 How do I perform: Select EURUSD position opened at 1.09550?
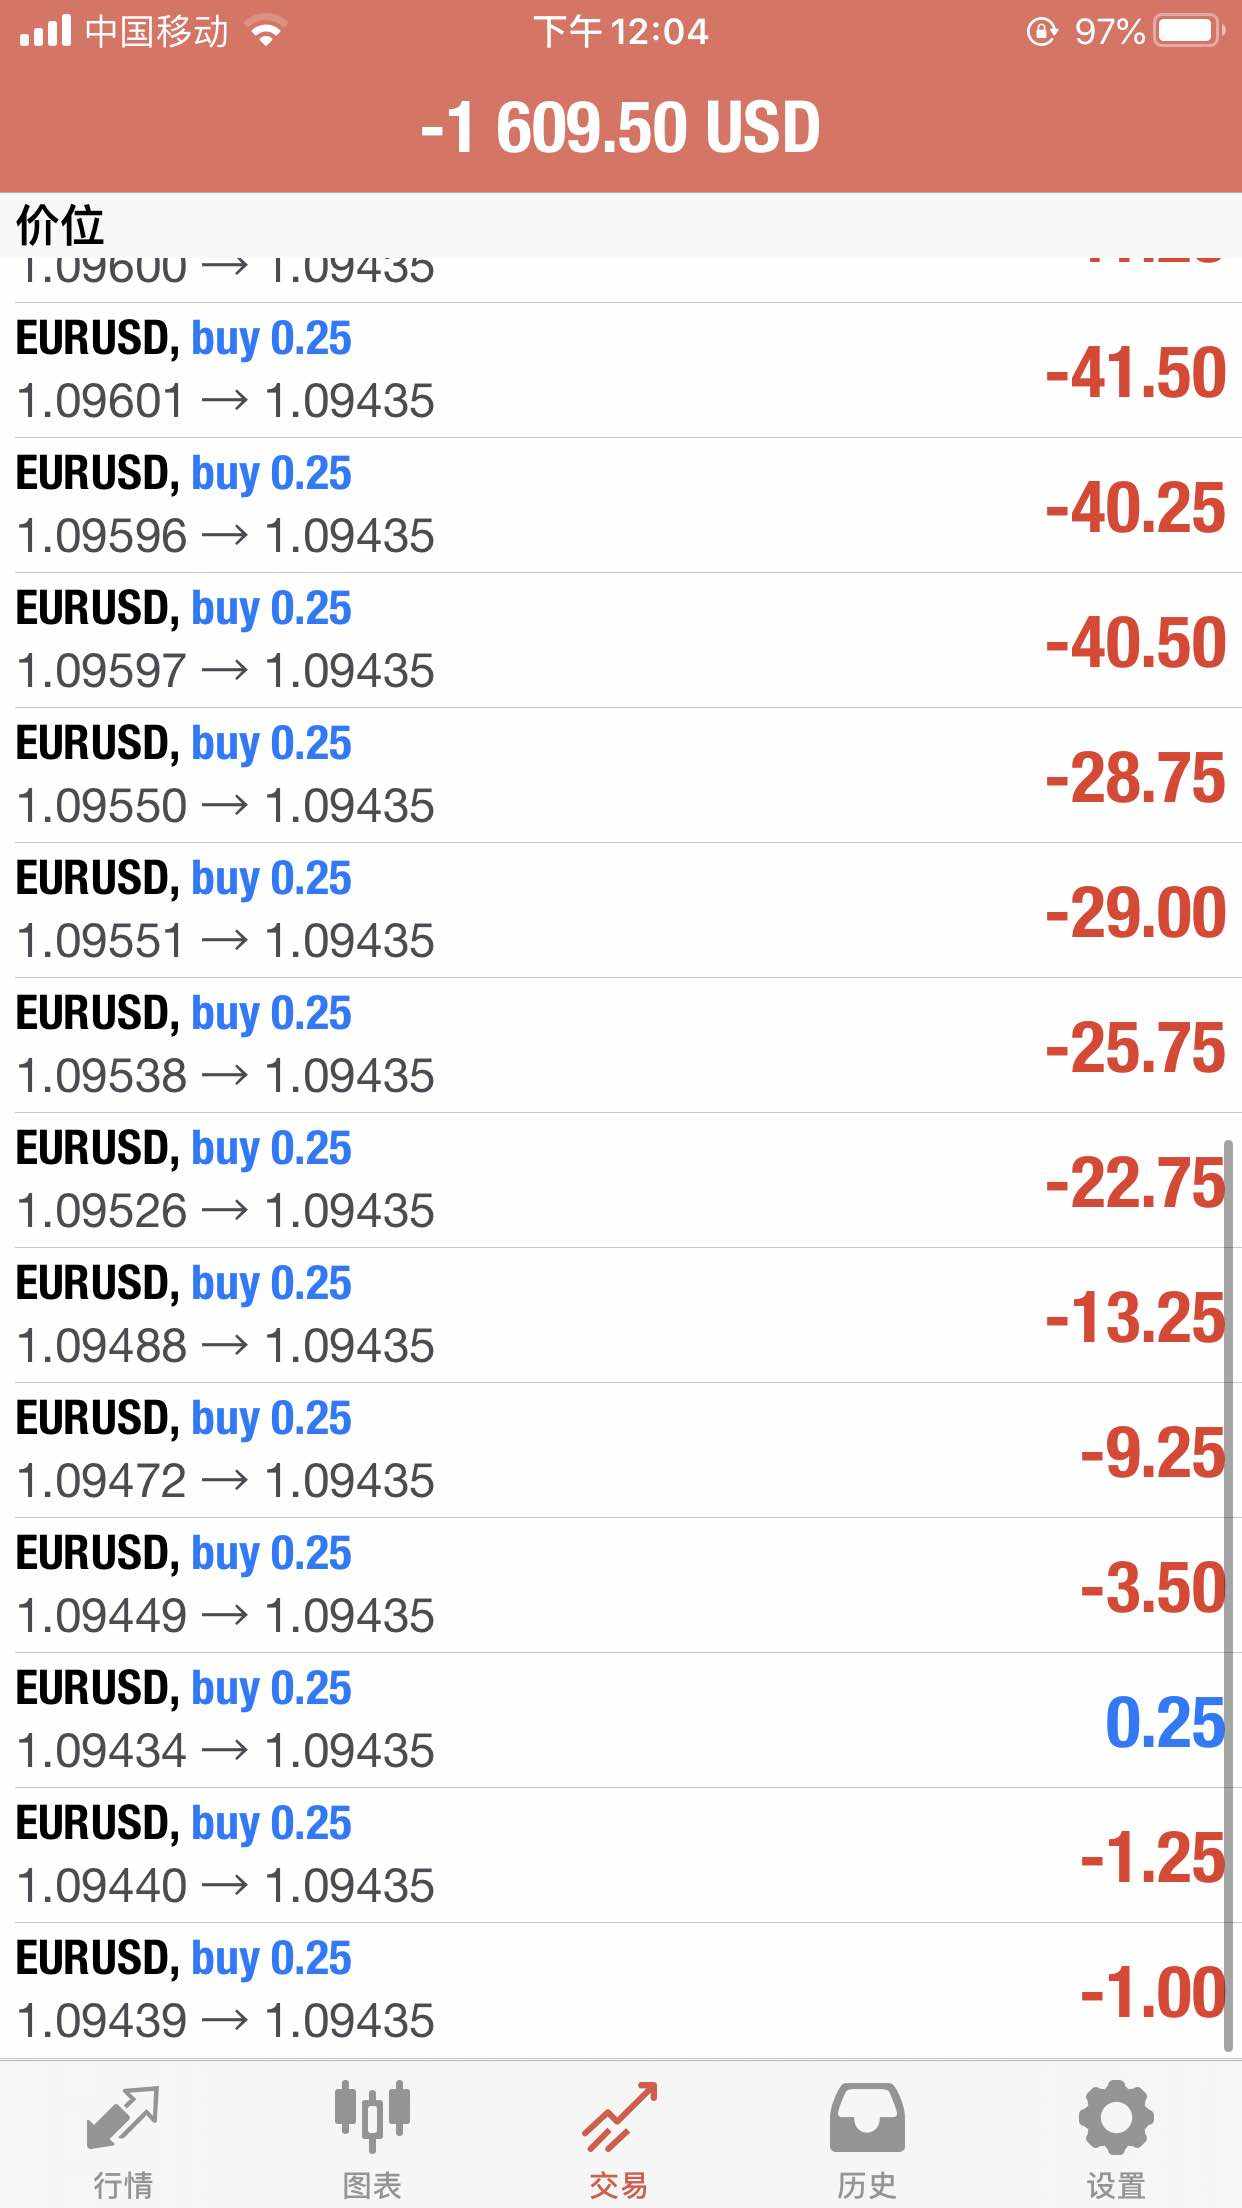pyautogui.click(x=620, y=775)
